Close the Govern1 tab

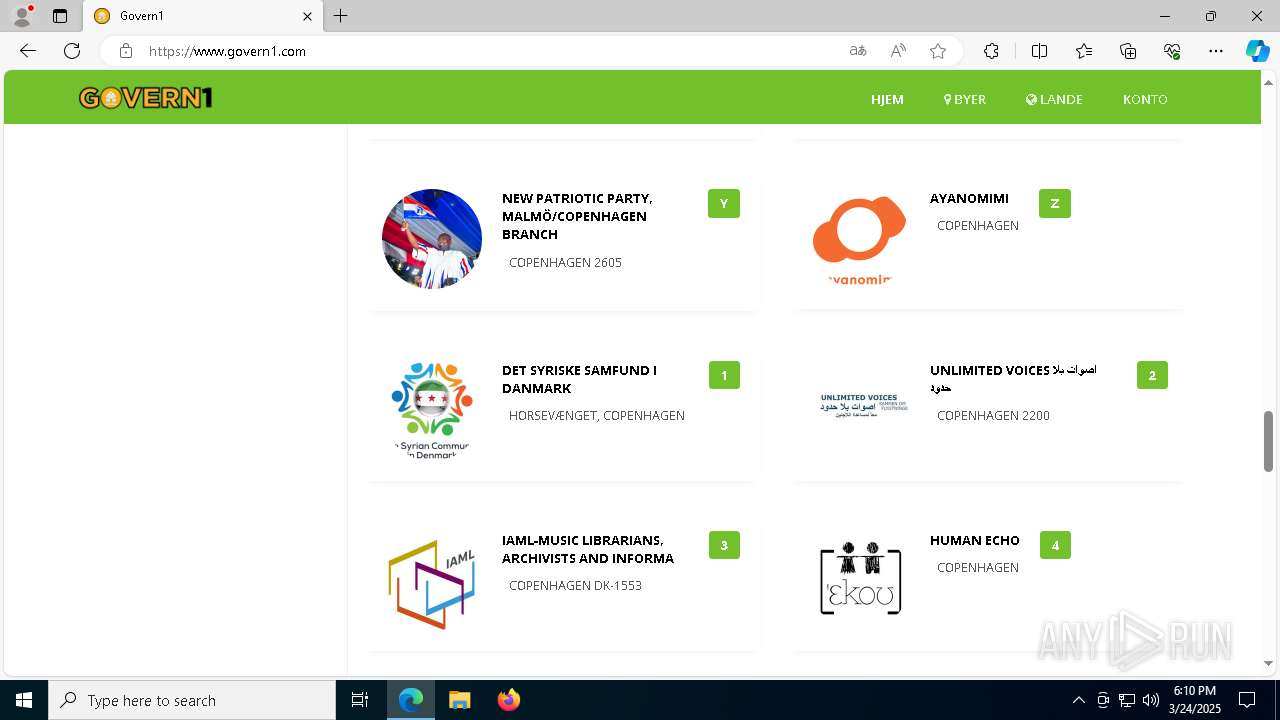[307, 16]
